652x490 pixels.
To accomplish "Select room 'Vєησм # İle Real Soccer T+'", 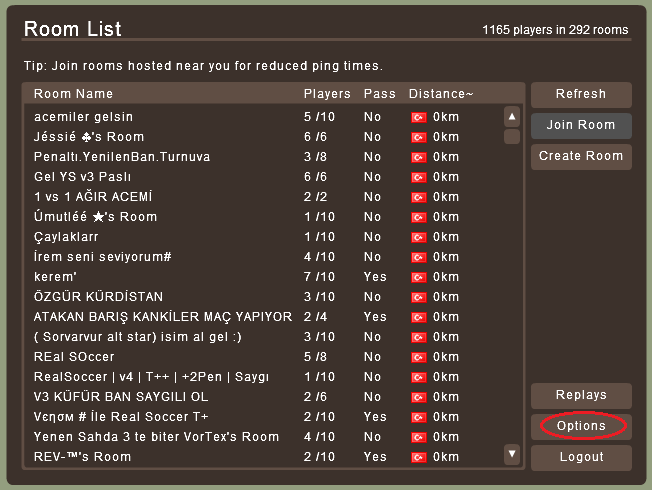I will tap(264, 417).
